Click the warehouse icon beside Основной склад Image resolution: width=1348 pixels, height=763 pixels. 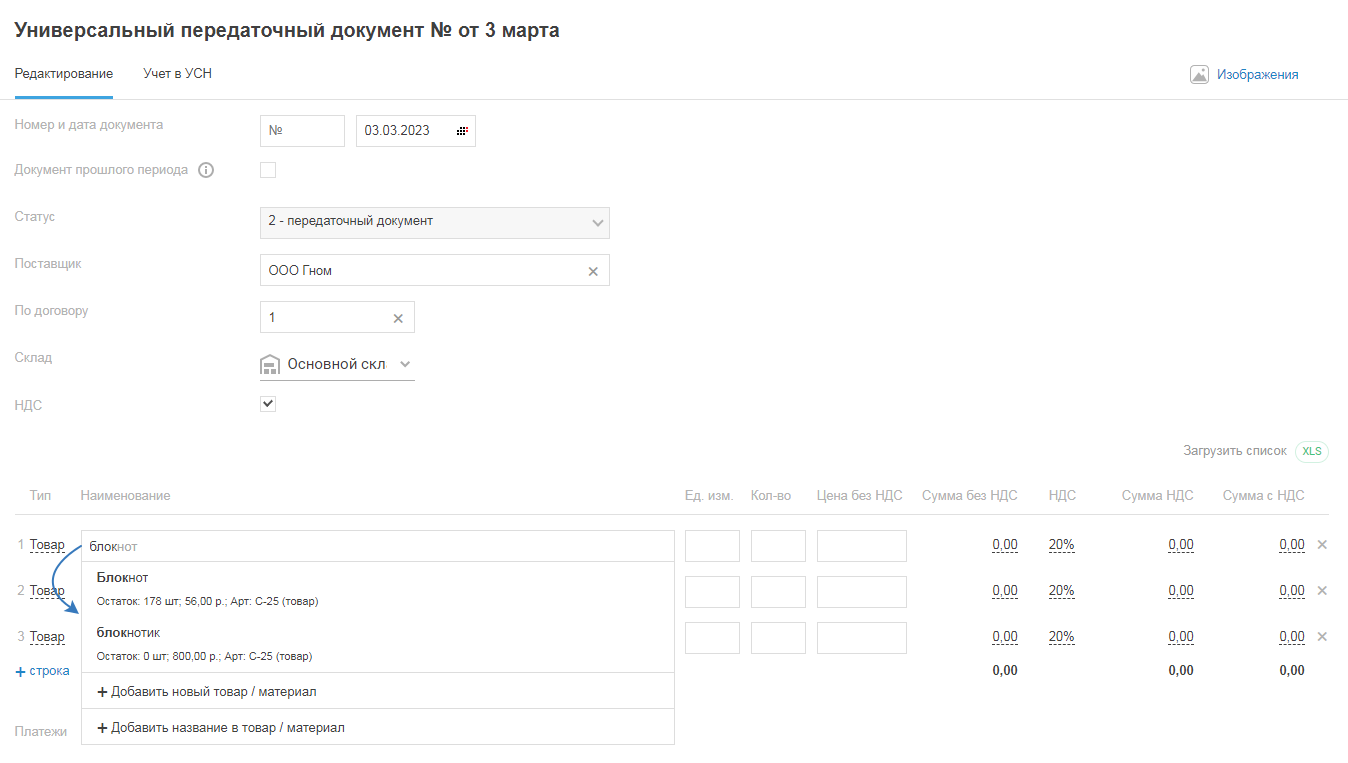tap(269, 365)
